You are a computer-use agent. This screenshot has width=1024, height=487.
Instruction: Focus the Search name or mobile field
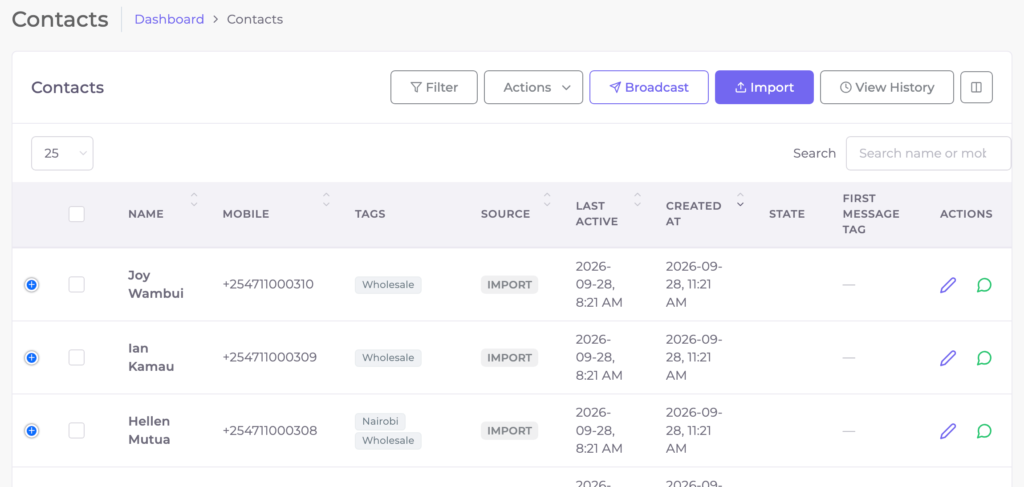(928, 153)
